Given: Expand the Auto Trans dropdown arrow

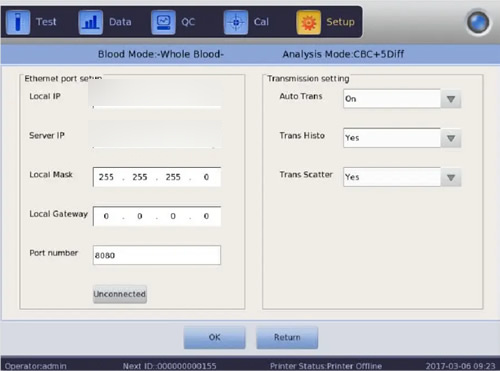Looking at the screenshot, I should [451, 99].
